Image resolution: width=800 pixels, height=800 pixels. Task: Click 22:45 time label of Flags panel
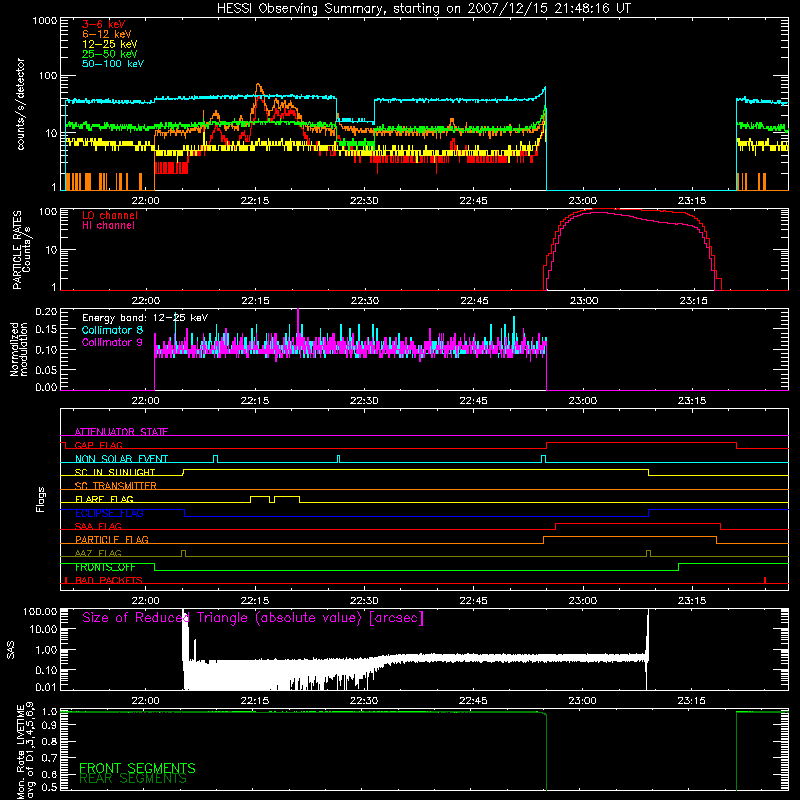(473, 601)
